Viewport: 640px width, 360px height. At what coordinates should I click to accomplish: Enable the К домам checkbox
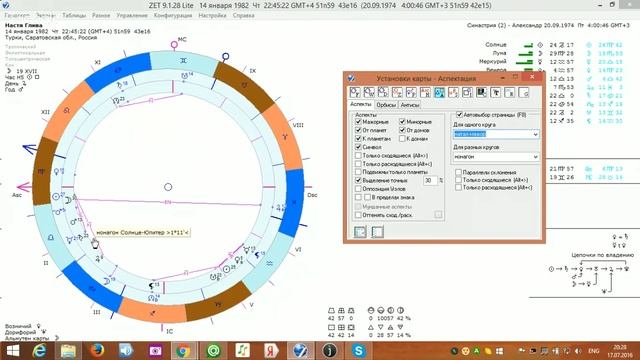pyautogui.click(x=402, y=139)
